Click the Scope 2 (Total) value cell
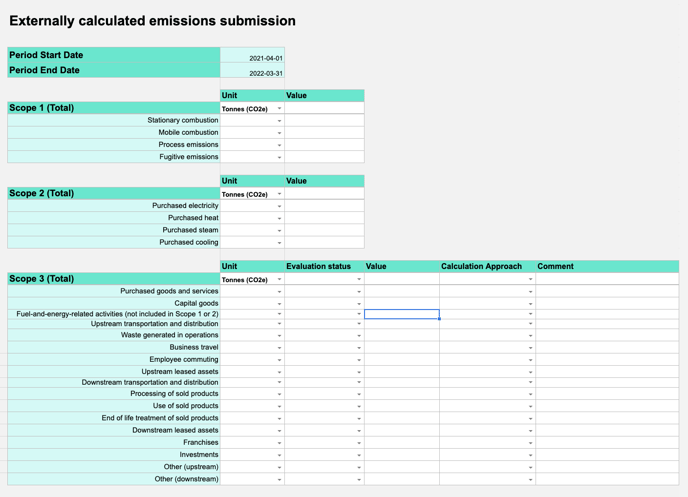 click(x=324, y=193)
